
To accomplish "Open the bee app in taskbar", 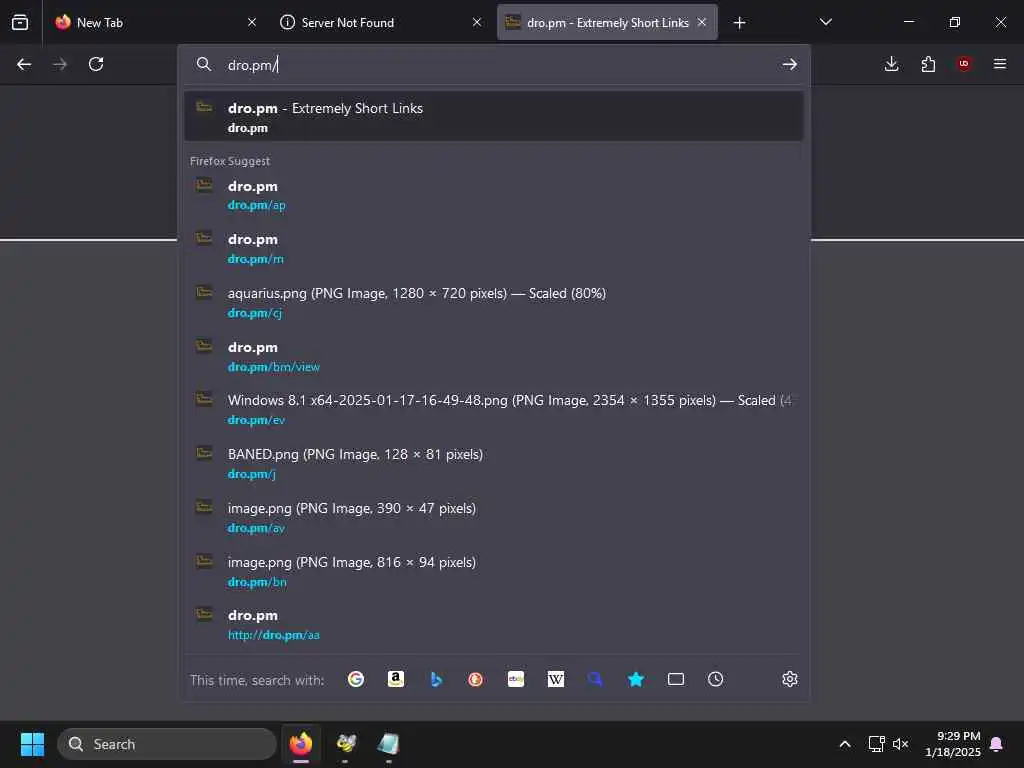I will tap(346, 744).
